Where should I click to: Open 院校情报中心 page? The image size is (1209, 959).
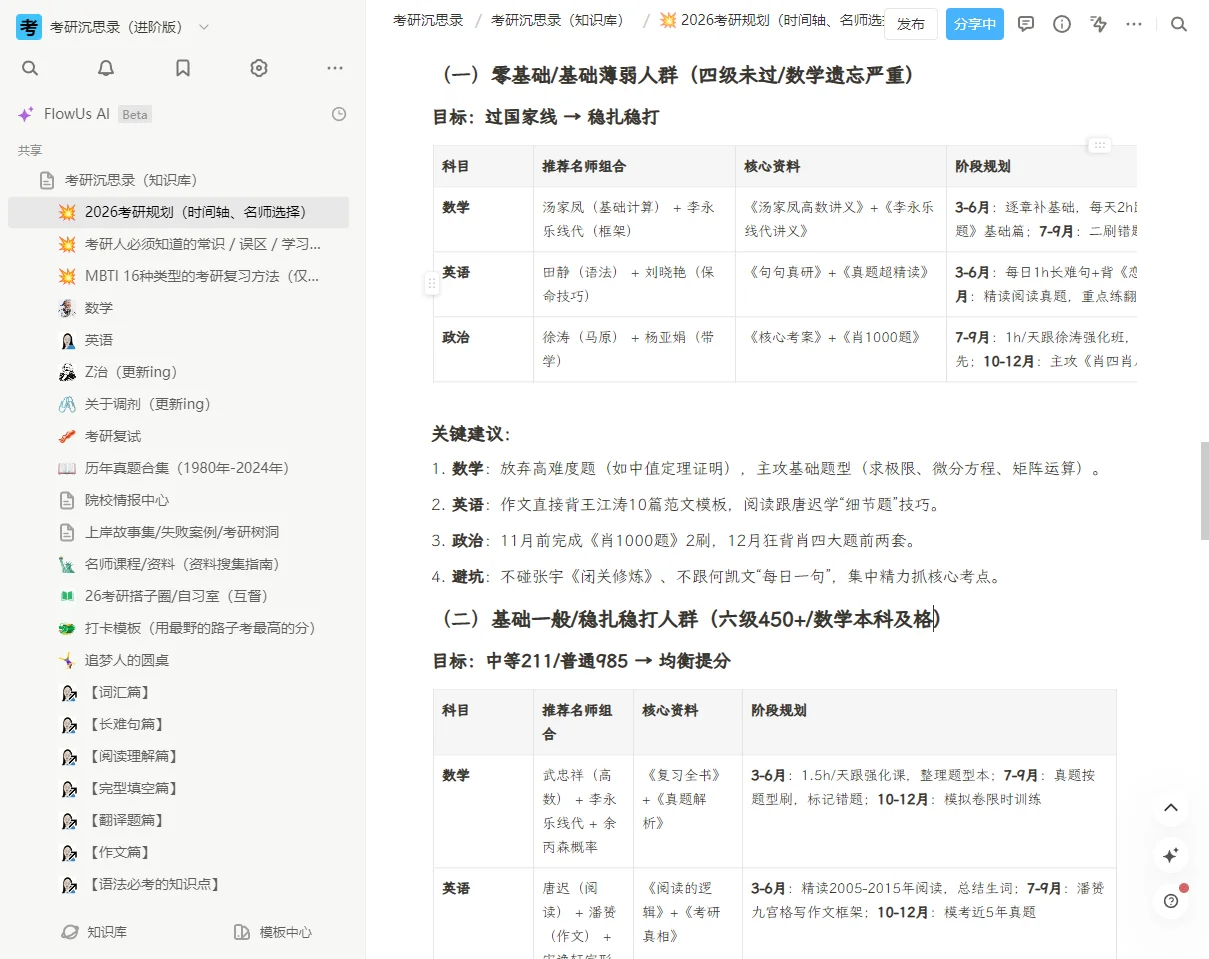pyautogui.click(x=178, y=500)
